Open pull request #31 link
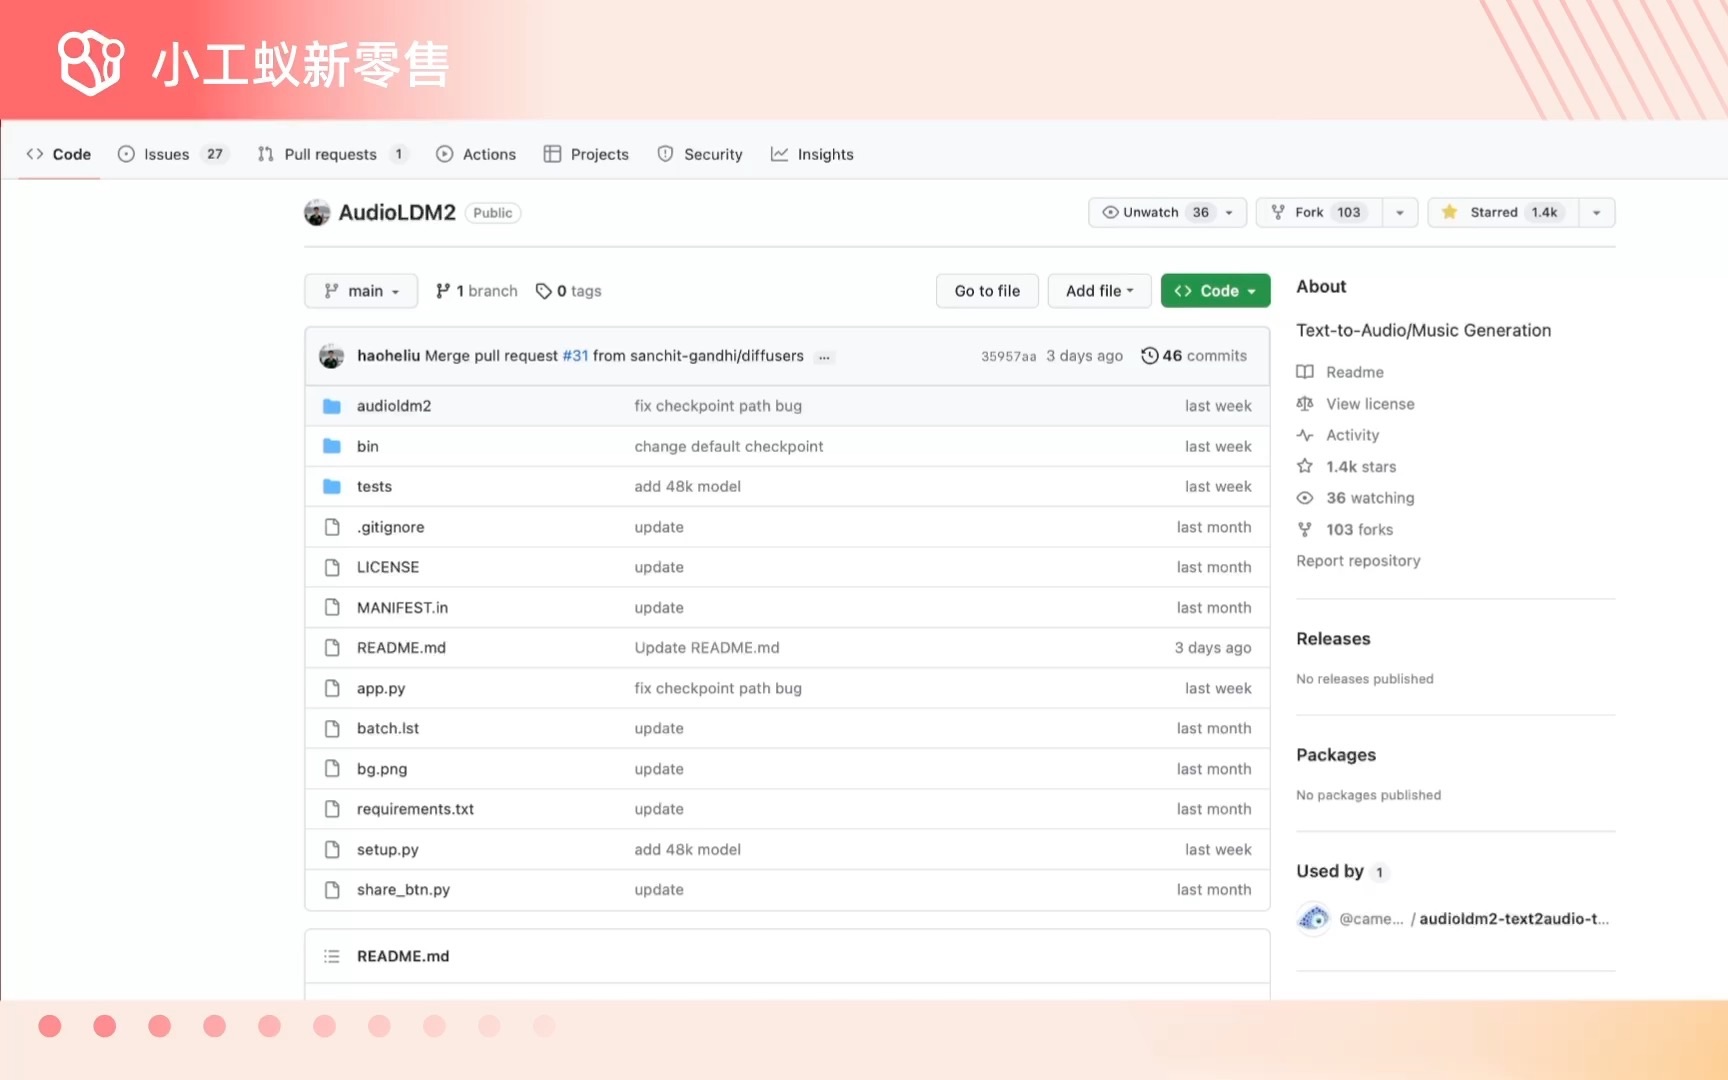1728x1080 pixels. [575, 356]
